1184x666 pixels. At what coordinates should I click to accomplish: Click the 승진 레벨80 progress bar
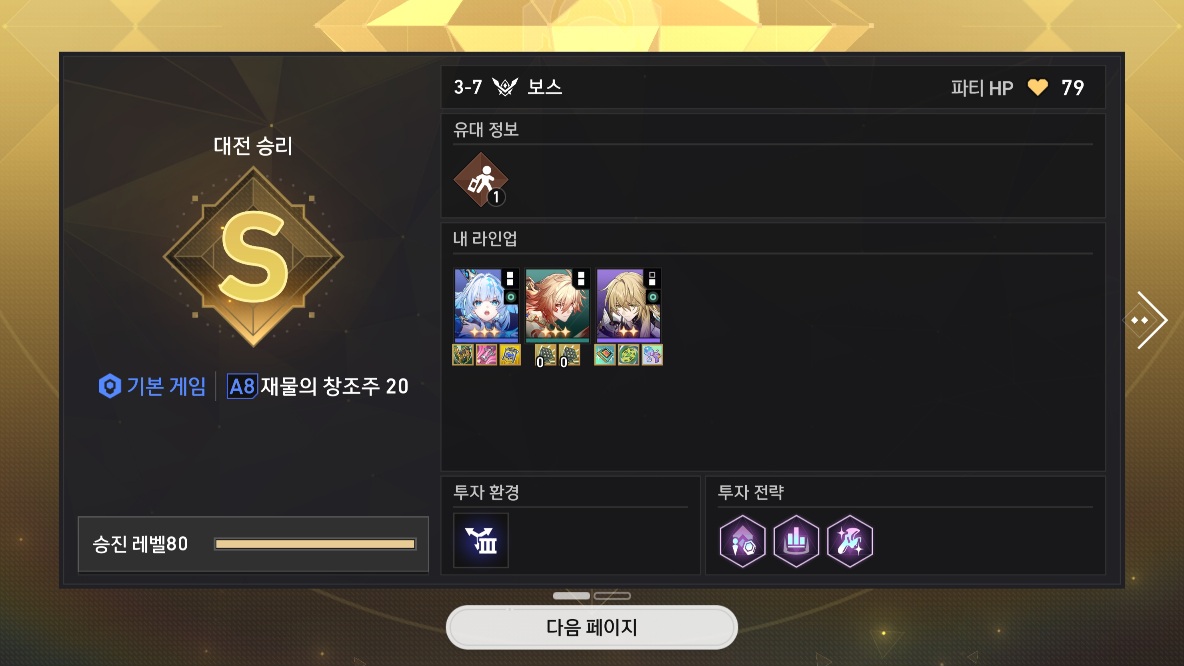315,544
